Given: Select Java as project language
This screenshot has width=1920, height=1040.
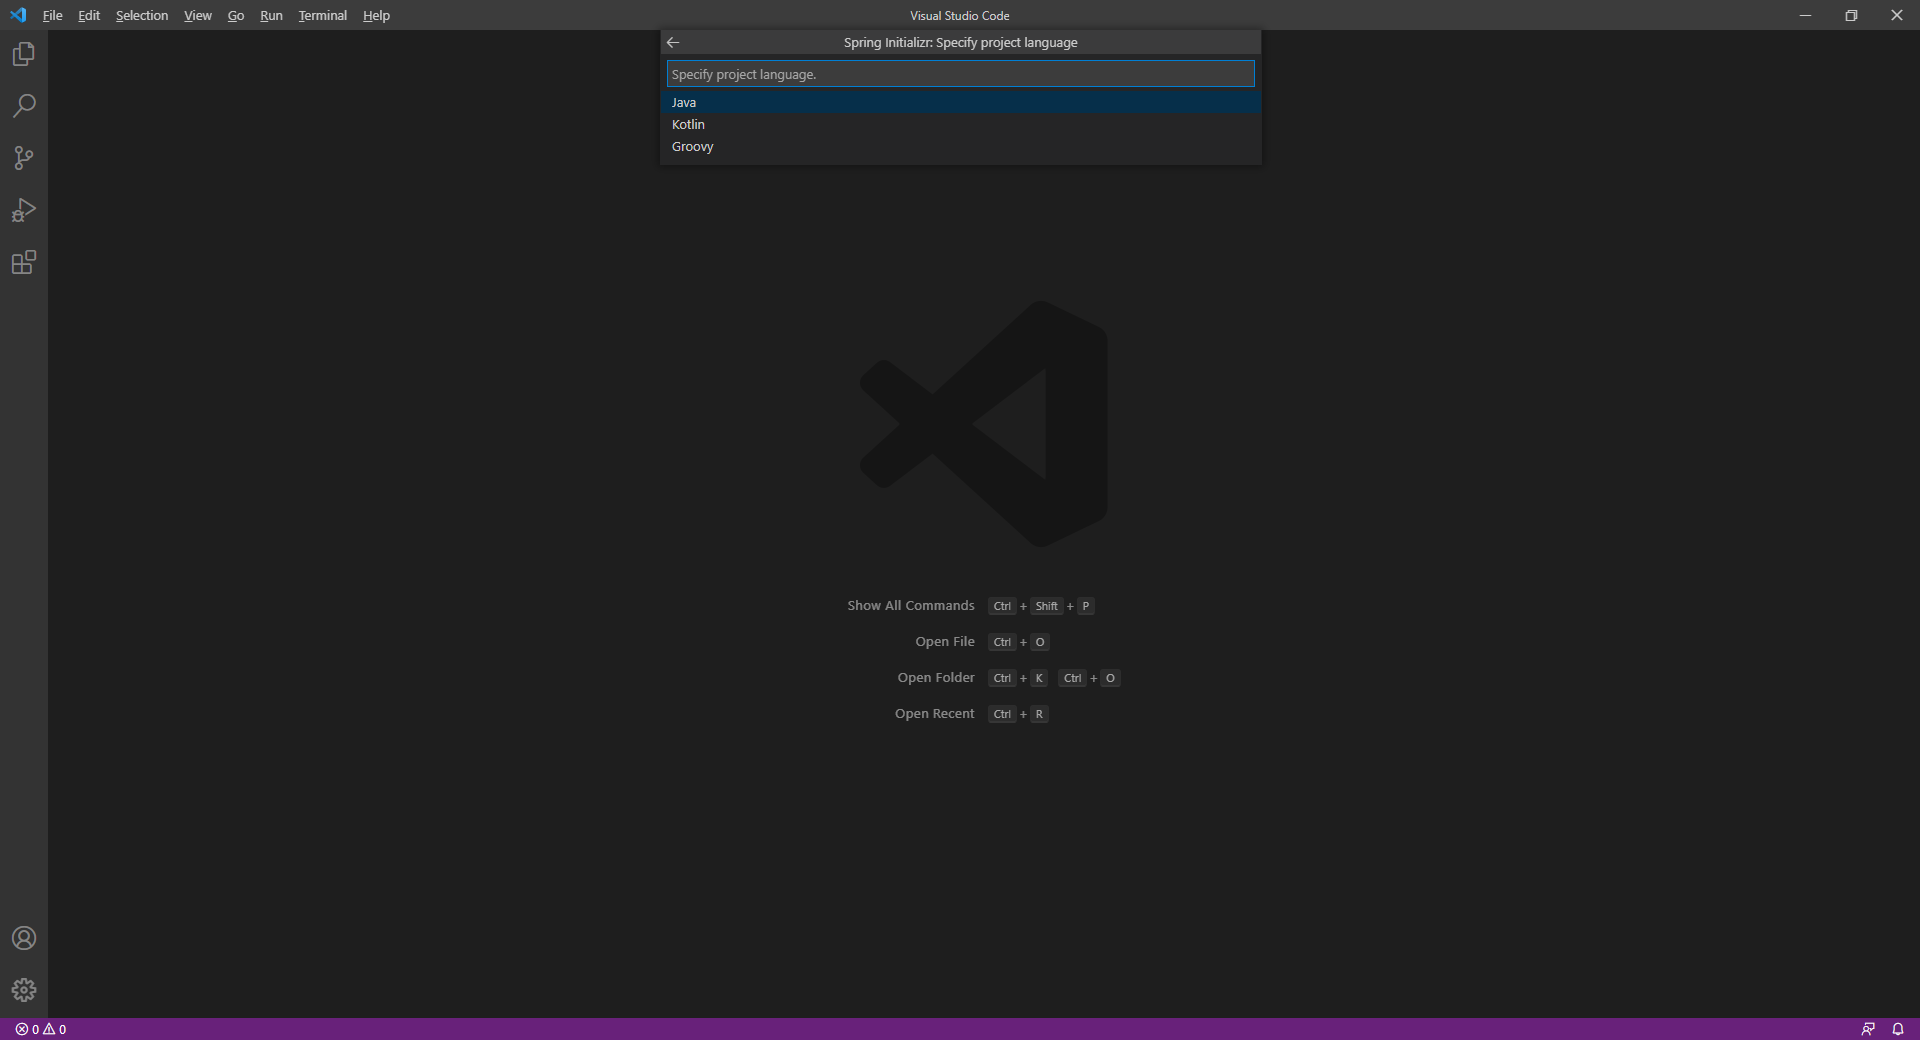Looking at the screenshot, I should point(960,102).
